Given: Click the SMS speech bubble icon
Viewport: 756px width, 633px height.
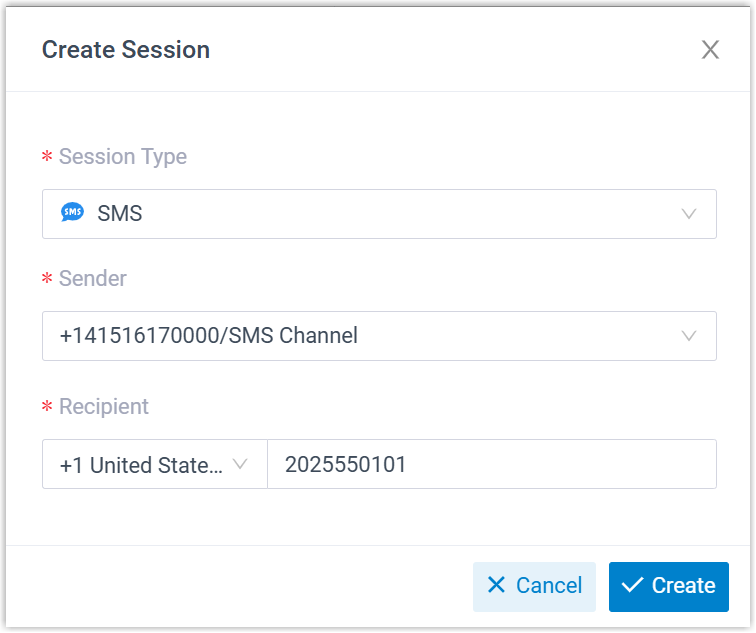Looking at the screenshot, I should [72, 213].
